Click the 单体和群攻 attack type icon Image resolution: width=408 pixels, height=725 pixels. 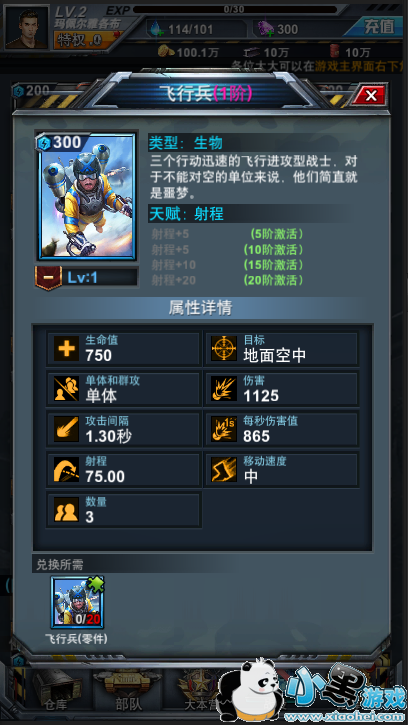[66, 388]
